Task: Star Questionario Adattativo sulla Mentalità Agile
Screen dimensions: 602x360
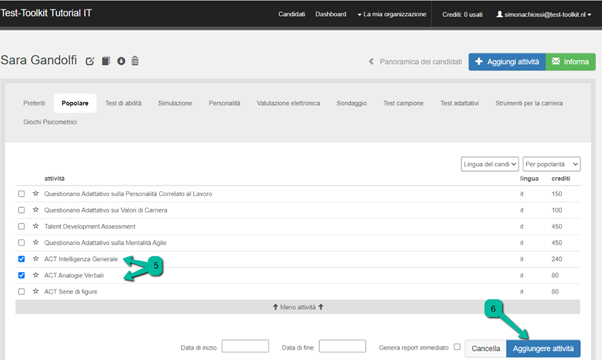Action: coord(36,243)
